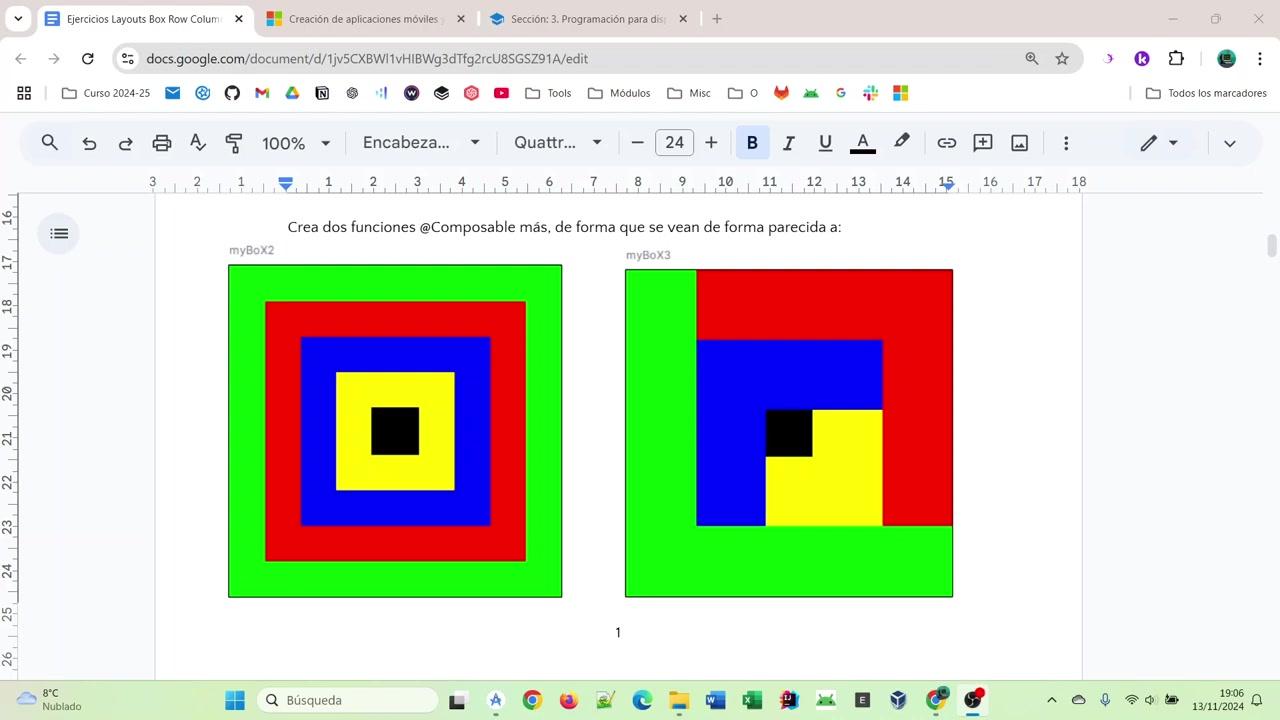Image resolution: width=1280 pixels, height=720 pixels.
Task: Open the Módulos bookmark folder
Action: tap(619, 93)
